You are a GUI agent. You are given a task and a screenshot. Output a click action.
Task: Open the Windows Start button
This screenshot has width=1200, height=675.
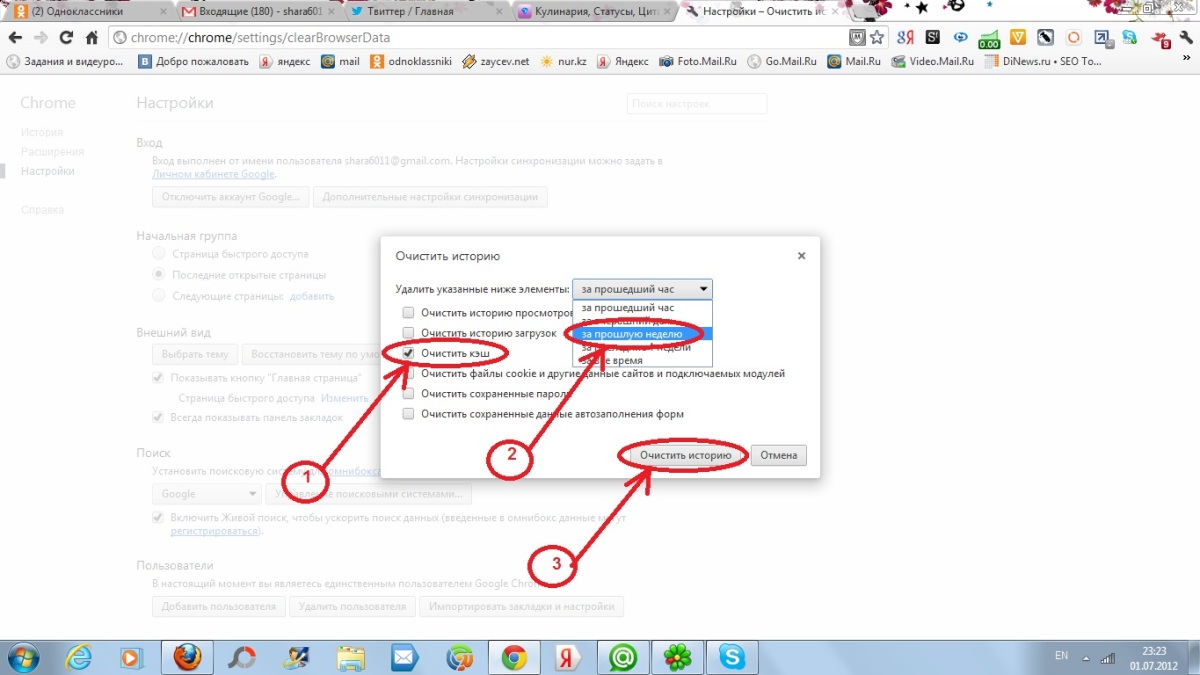pos(22,657)
